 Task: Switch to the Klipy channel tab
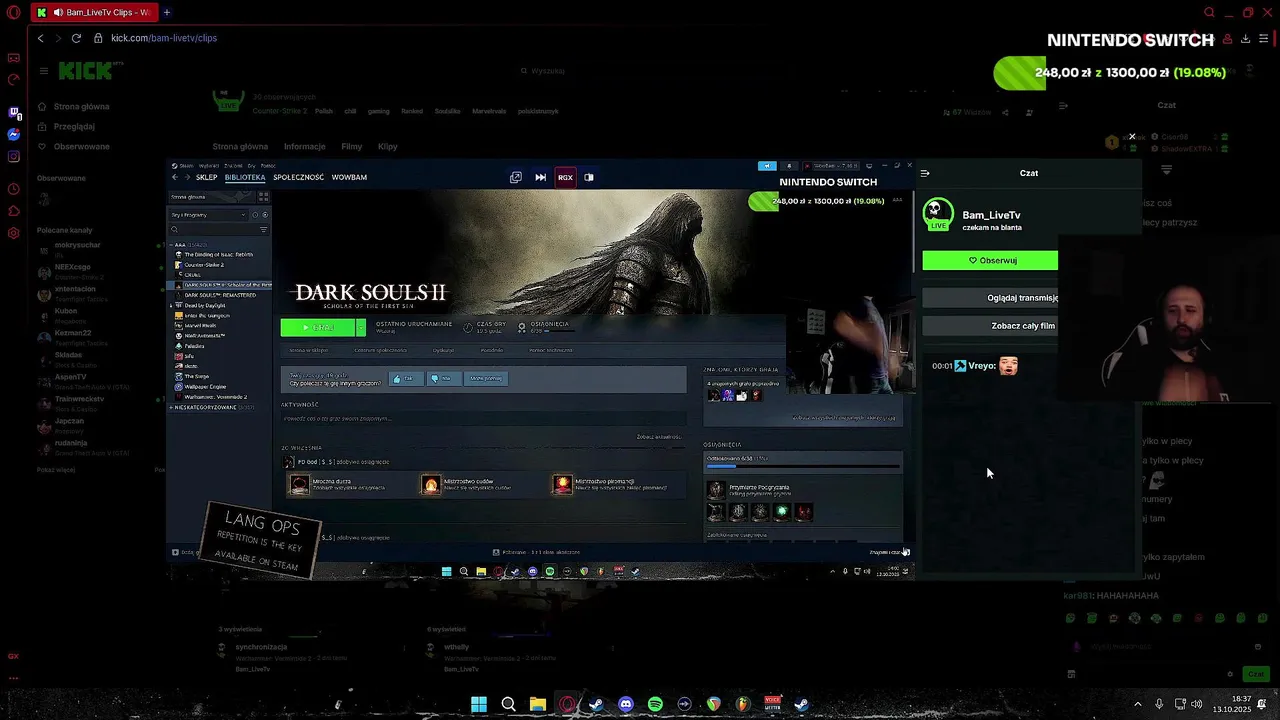click(x=388, y=146)
